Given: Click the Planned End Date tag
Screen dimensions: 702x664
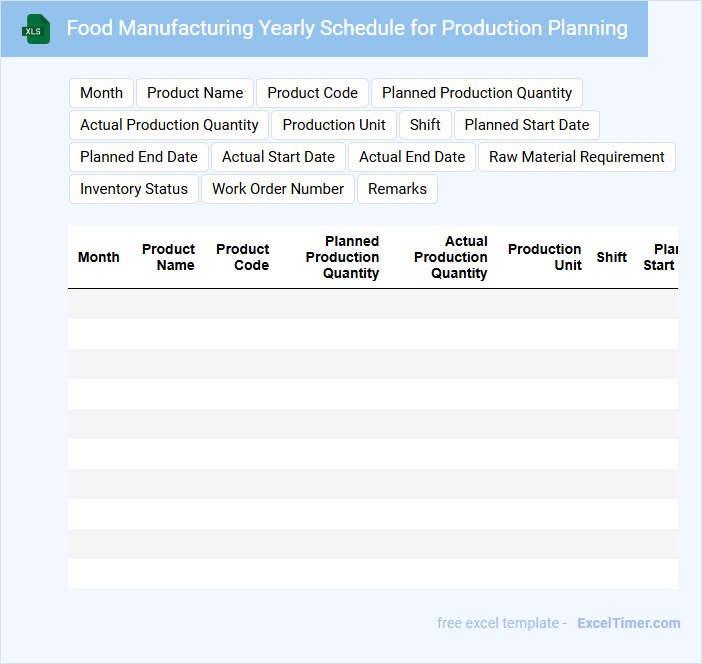Looking at the screenshot, I should 139,157.
